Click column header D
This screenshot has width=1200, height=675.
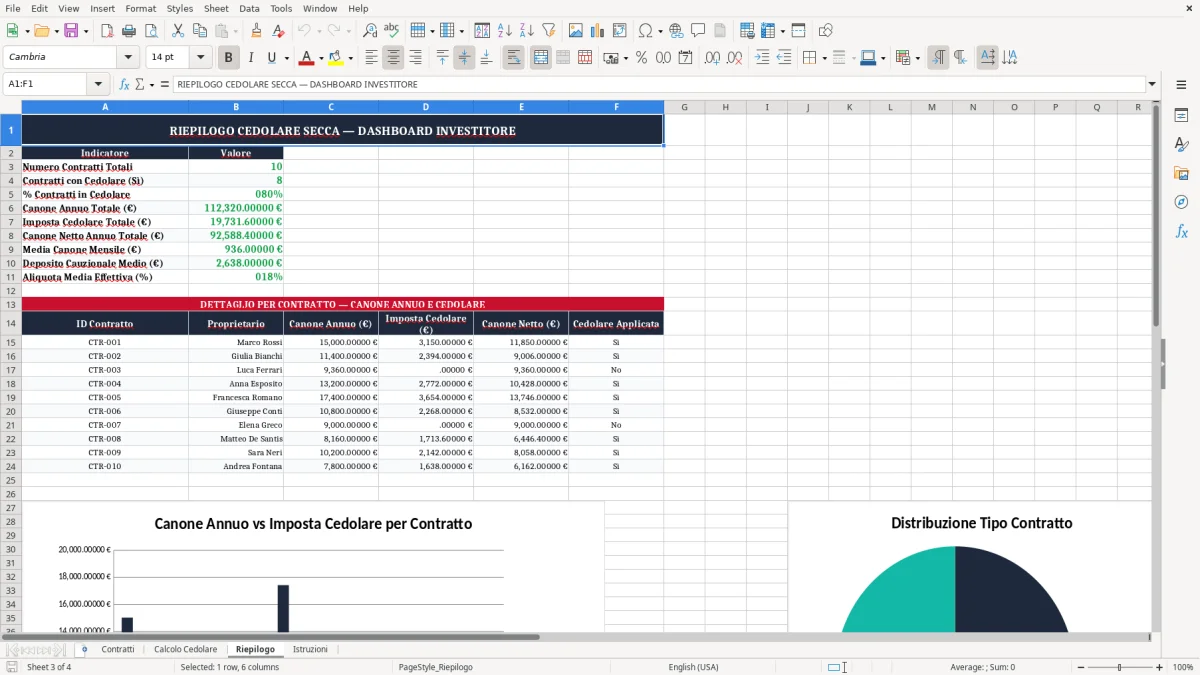pyautogui.click(x=426, y=107)
